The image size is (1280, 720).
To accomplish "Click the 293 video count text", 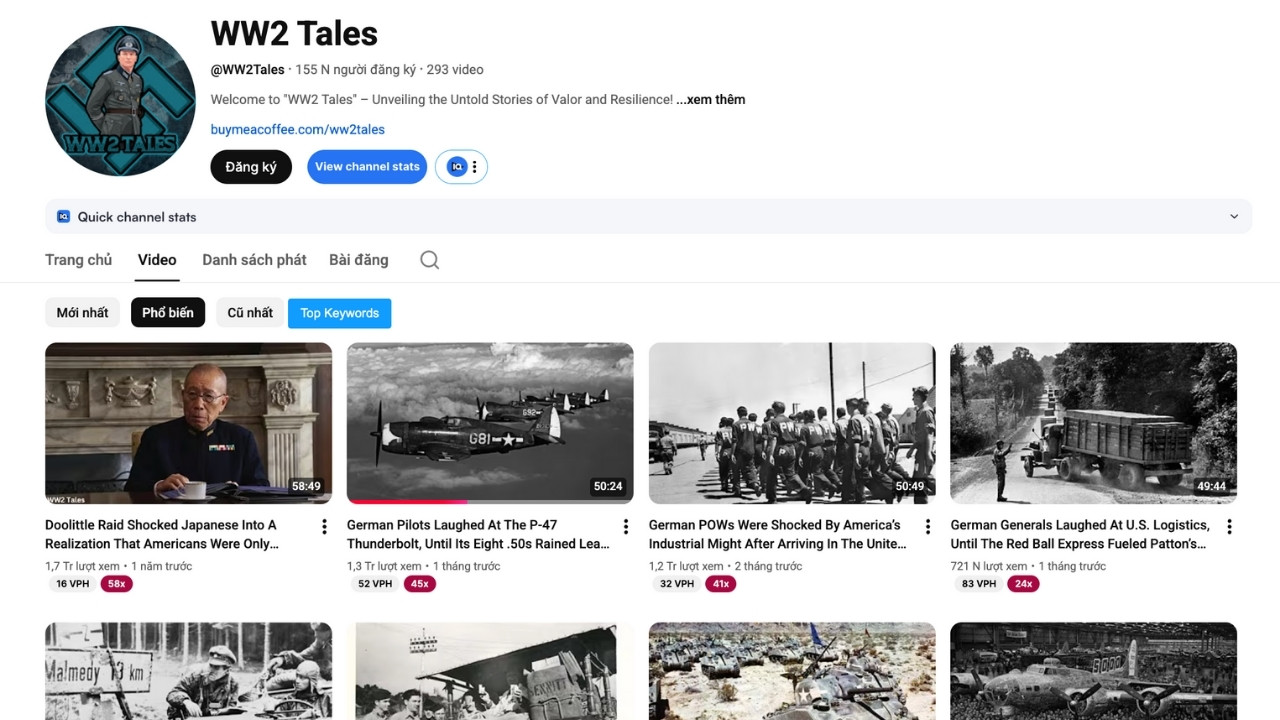I will (455, 70).
